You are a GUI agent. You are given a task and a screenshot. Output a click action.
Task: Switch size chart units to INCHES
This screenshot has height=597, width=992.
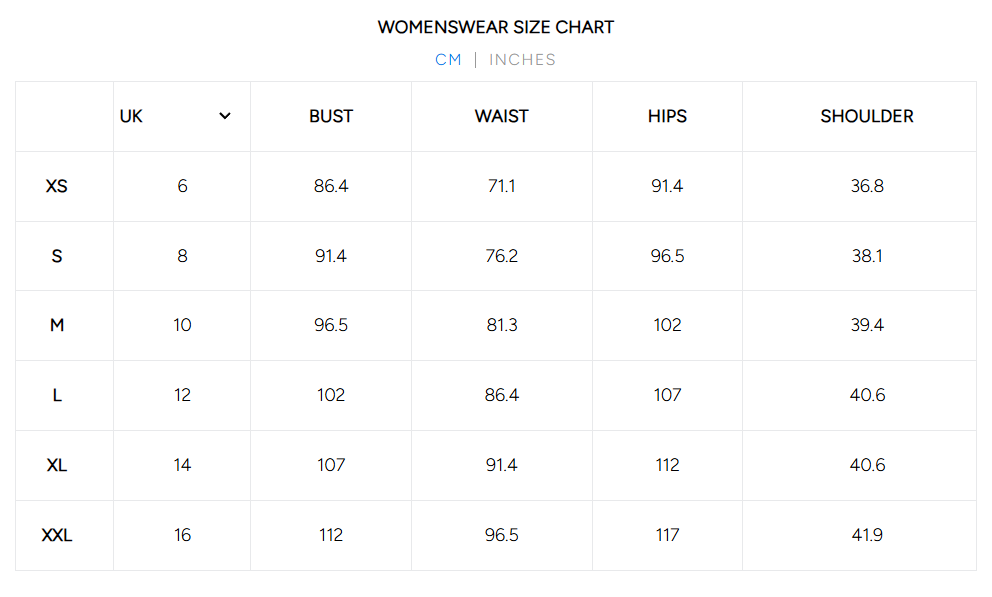pos(522,60)
